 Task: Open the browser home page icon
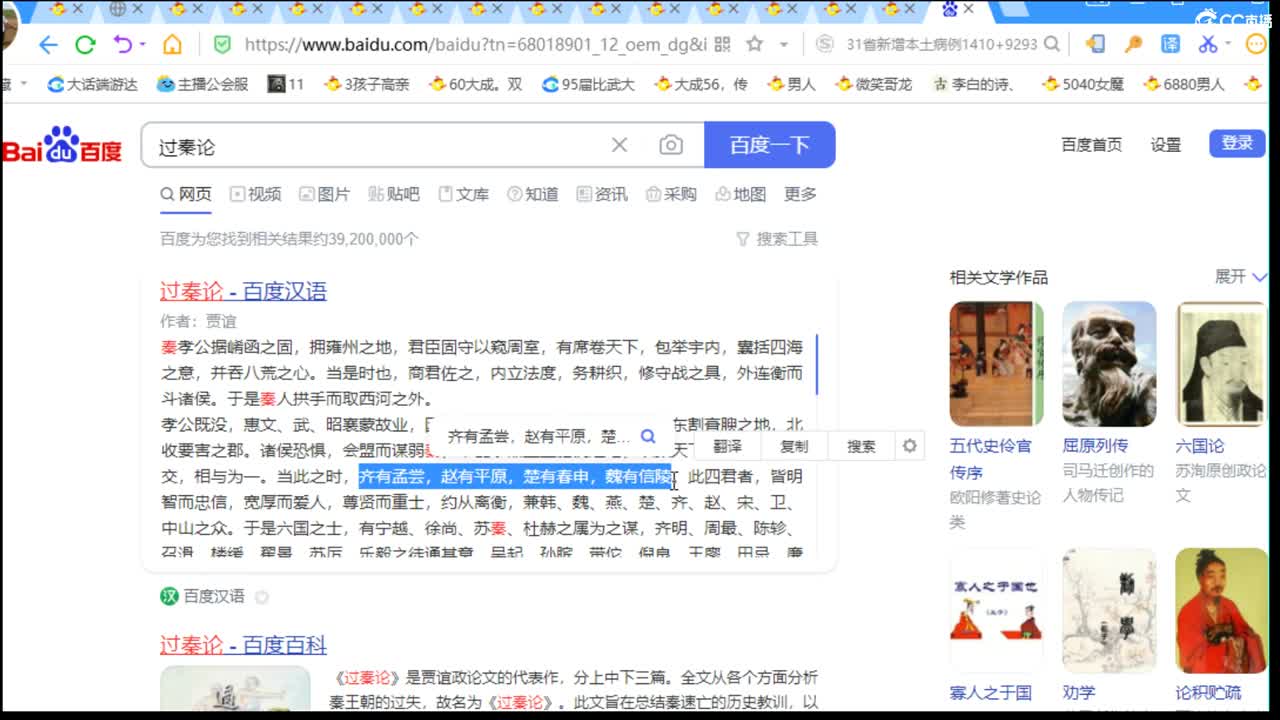[172, 45]
